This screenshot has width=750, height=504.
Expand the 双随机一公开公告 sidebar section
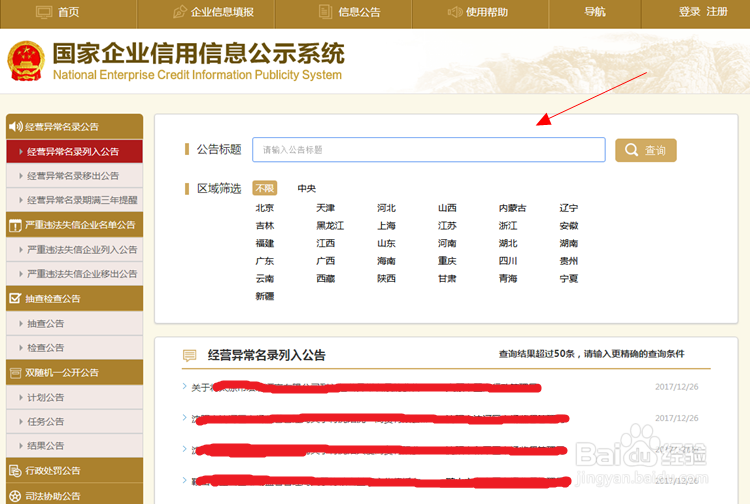[x=75, y=373]
